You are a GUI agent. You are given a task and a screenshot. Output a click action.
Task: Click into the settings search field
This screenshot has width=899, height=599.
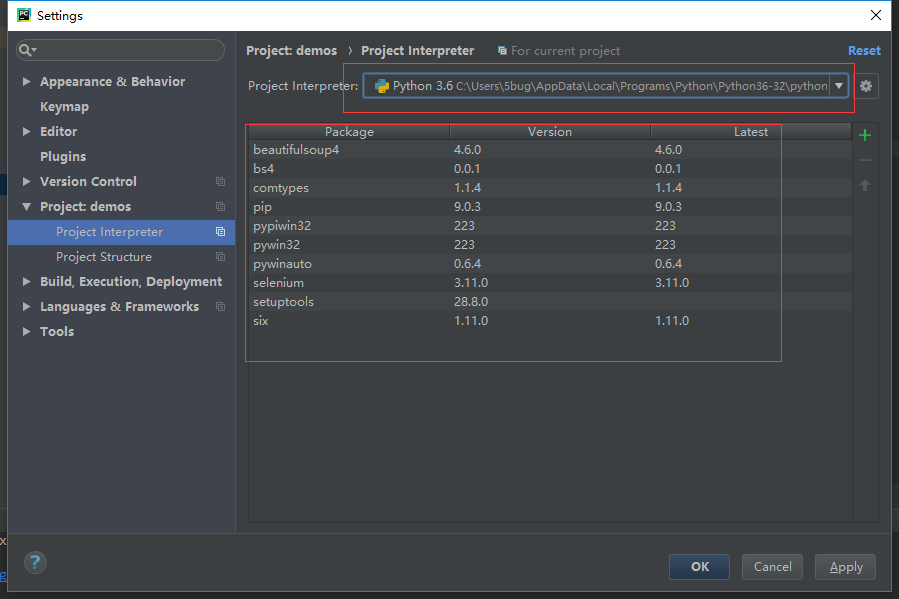click(120, 50)
